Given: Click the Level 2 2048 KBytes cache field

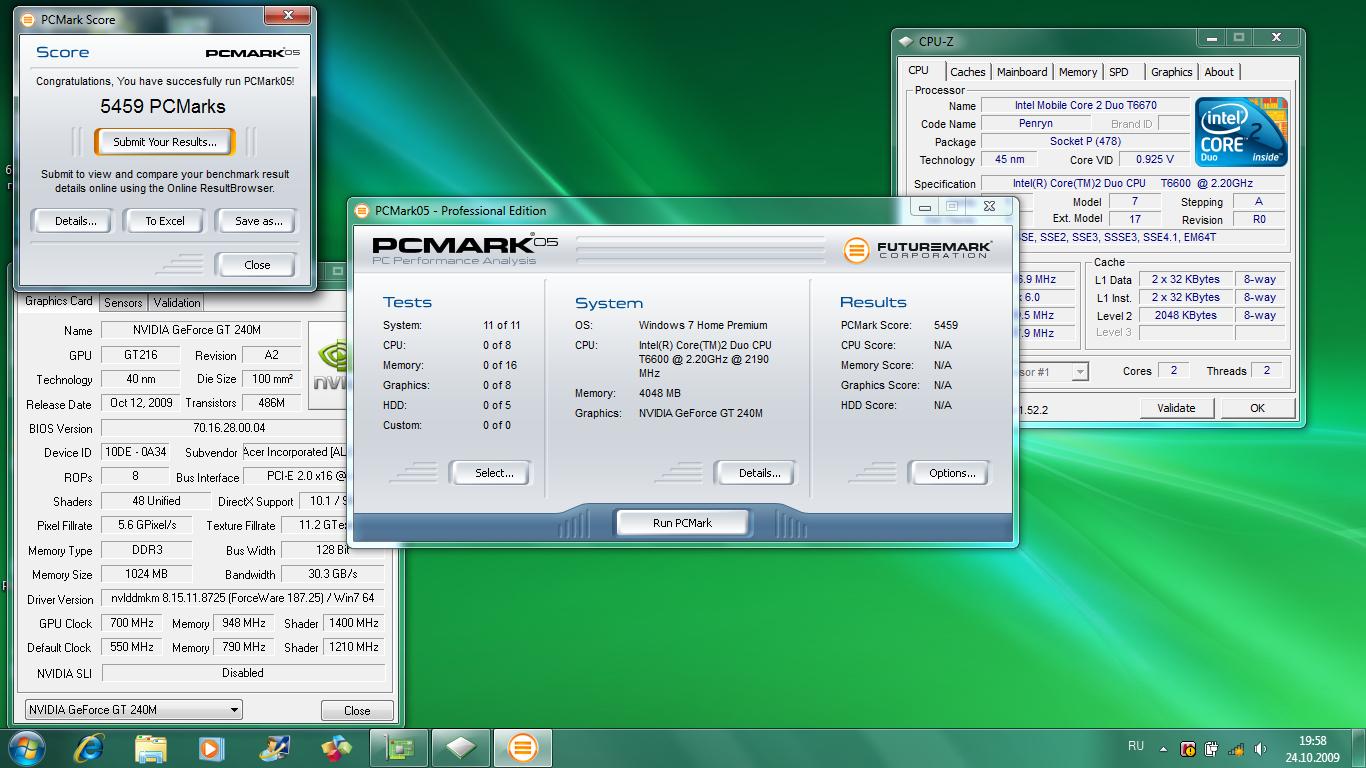Looking at the screenshot, I should tap(1184, 315).
